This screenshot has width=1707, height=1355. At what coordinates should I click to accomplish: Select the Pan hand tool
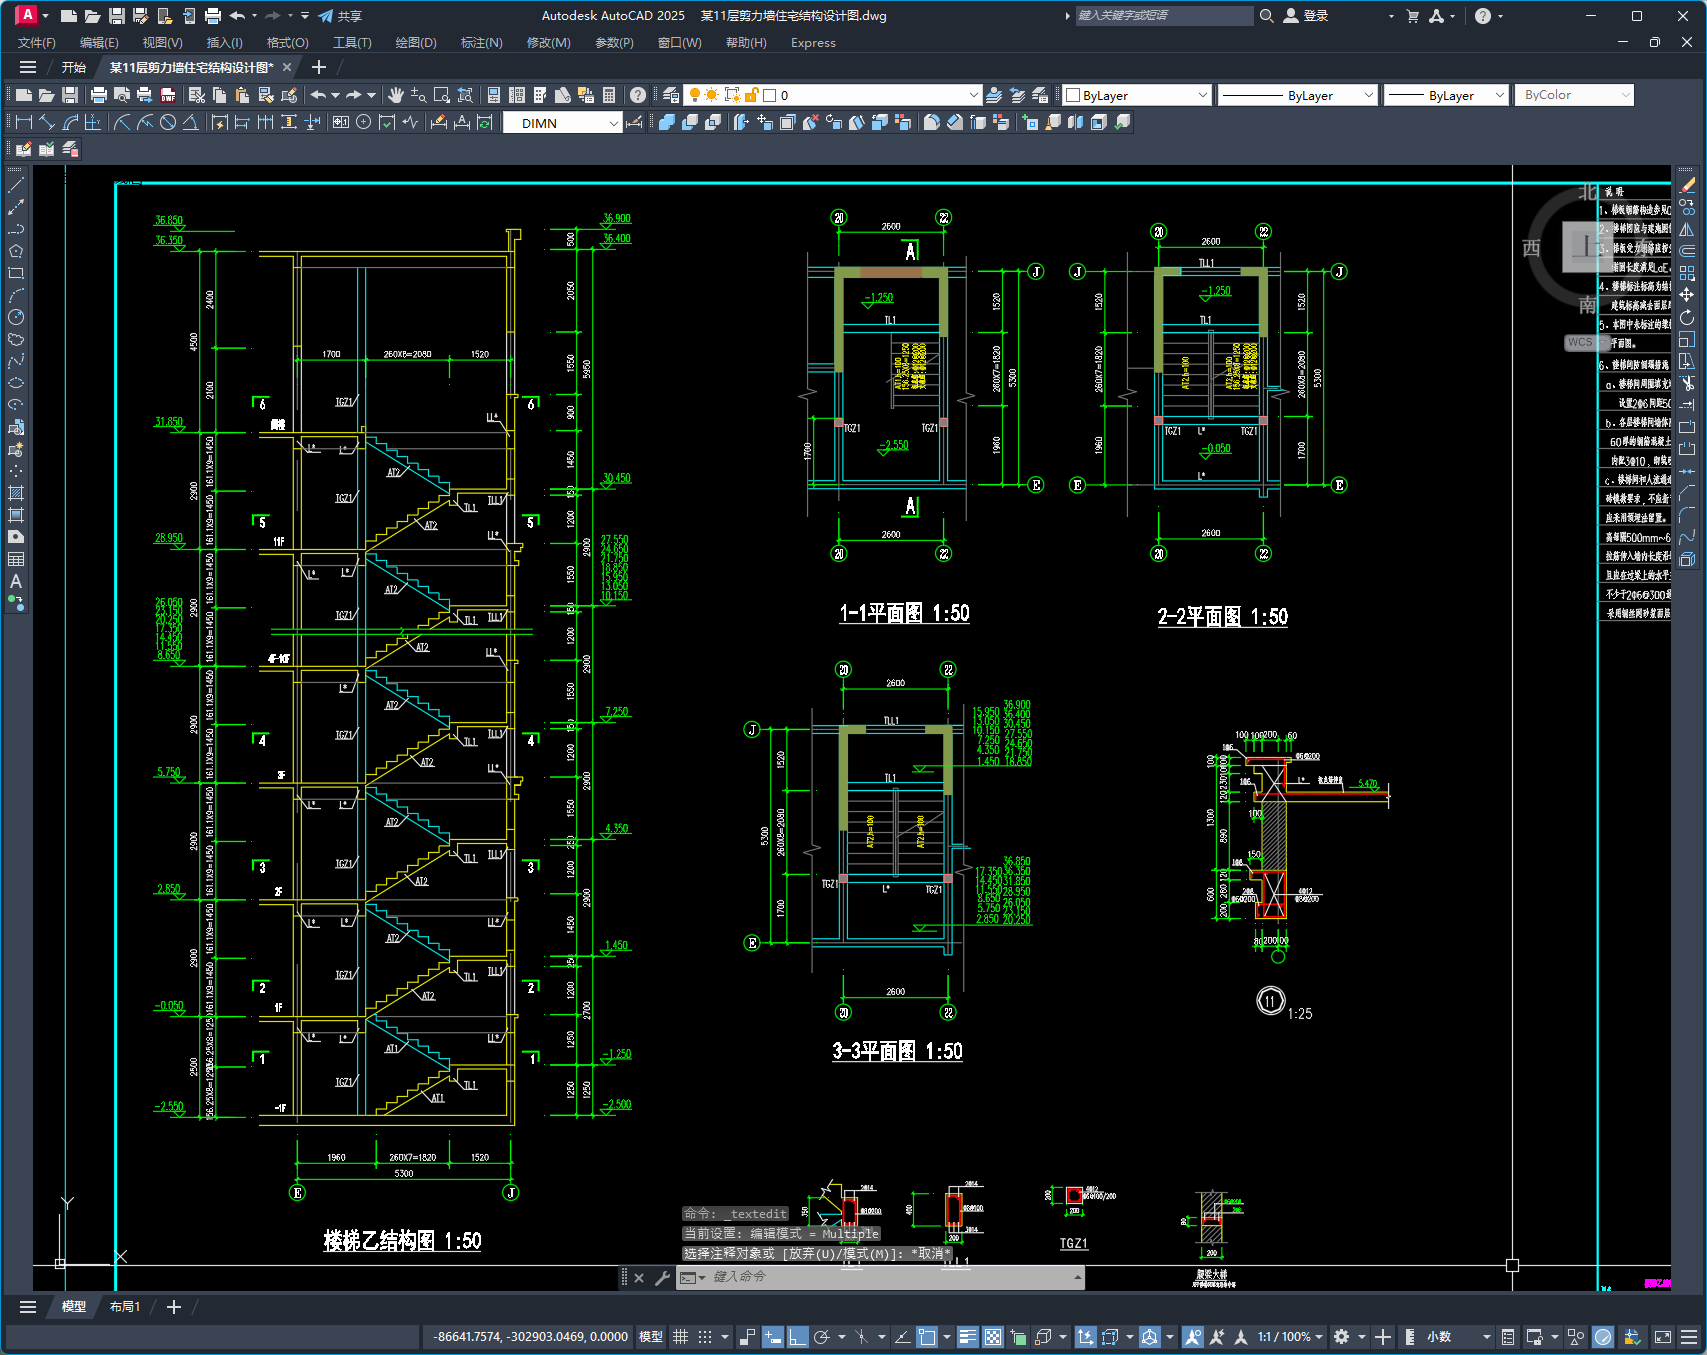[x=396, y=95]
